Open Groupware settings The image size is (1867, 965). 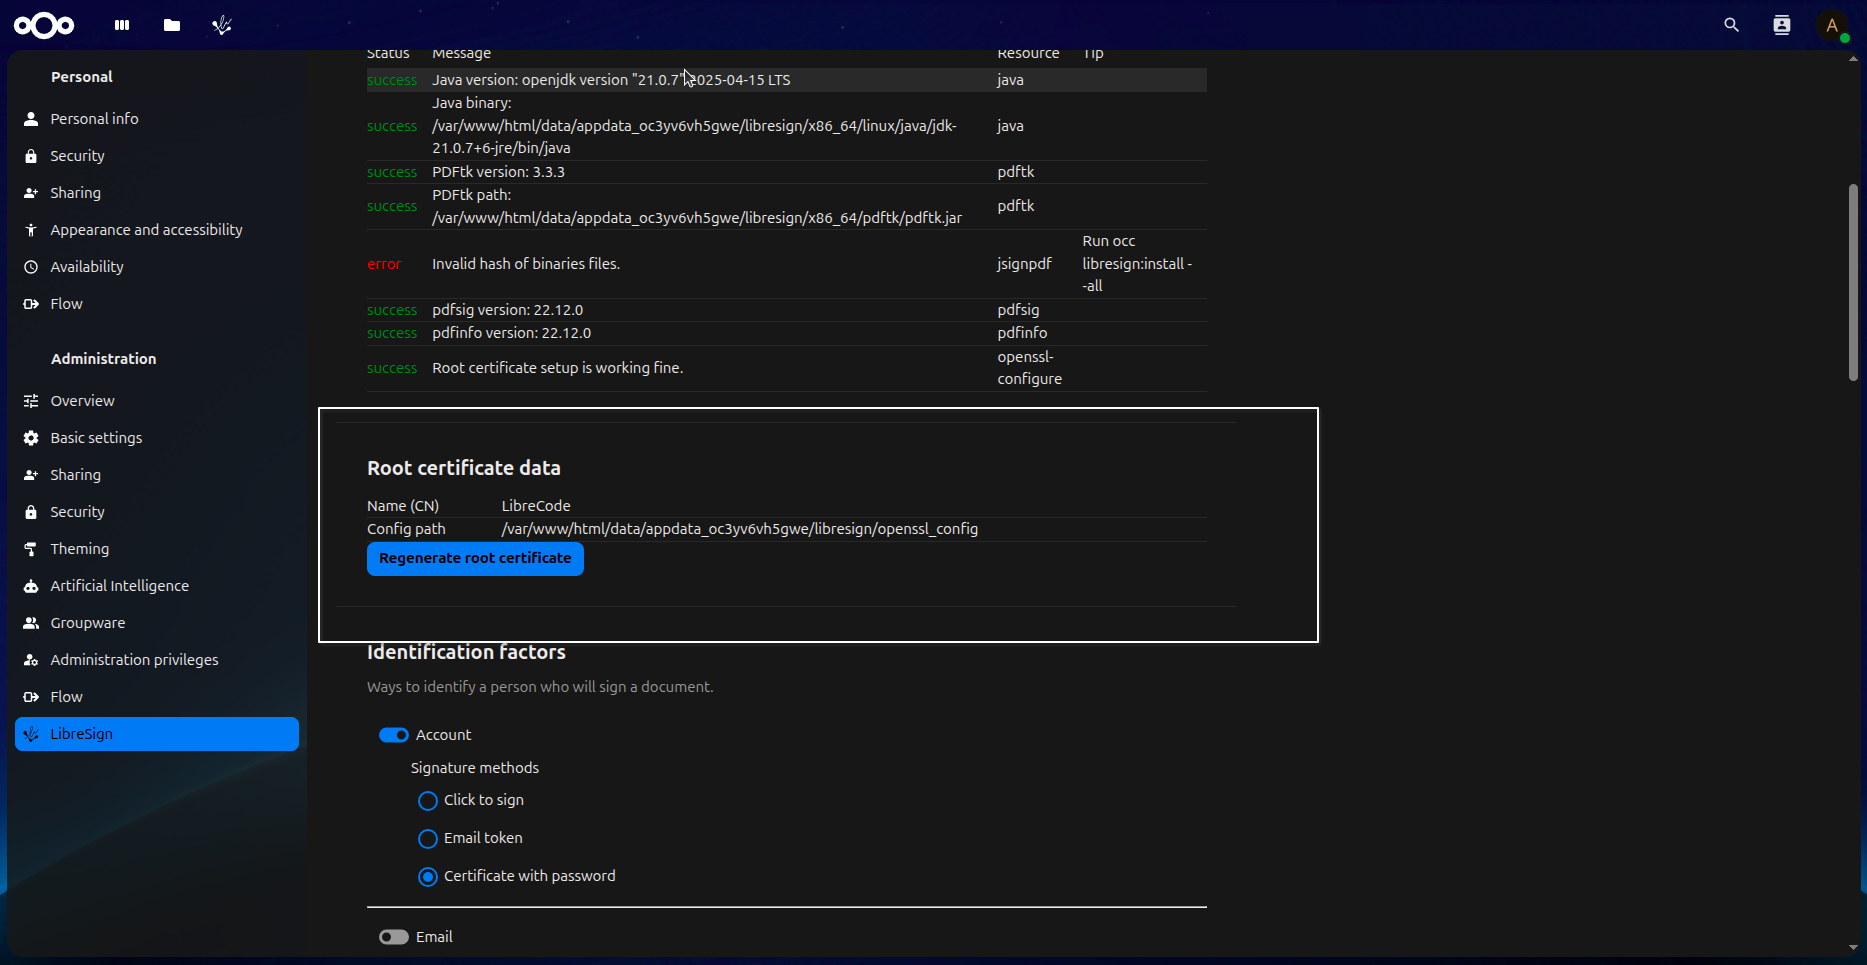[x=157, y=623]
